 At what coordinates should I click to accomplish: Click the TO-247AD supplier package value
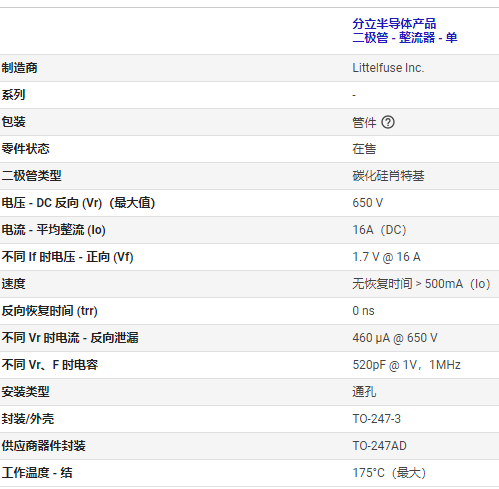coord(379,446)
